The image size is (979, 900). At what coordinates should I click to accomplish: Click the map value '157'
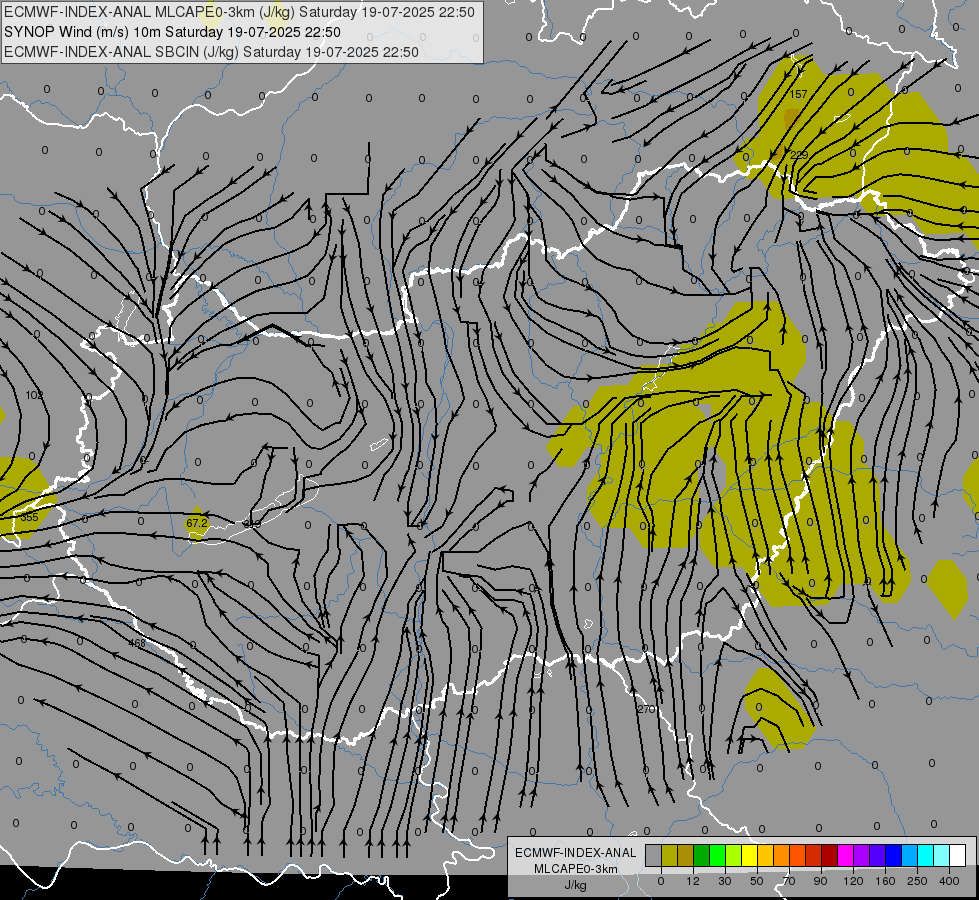[799, 94]
